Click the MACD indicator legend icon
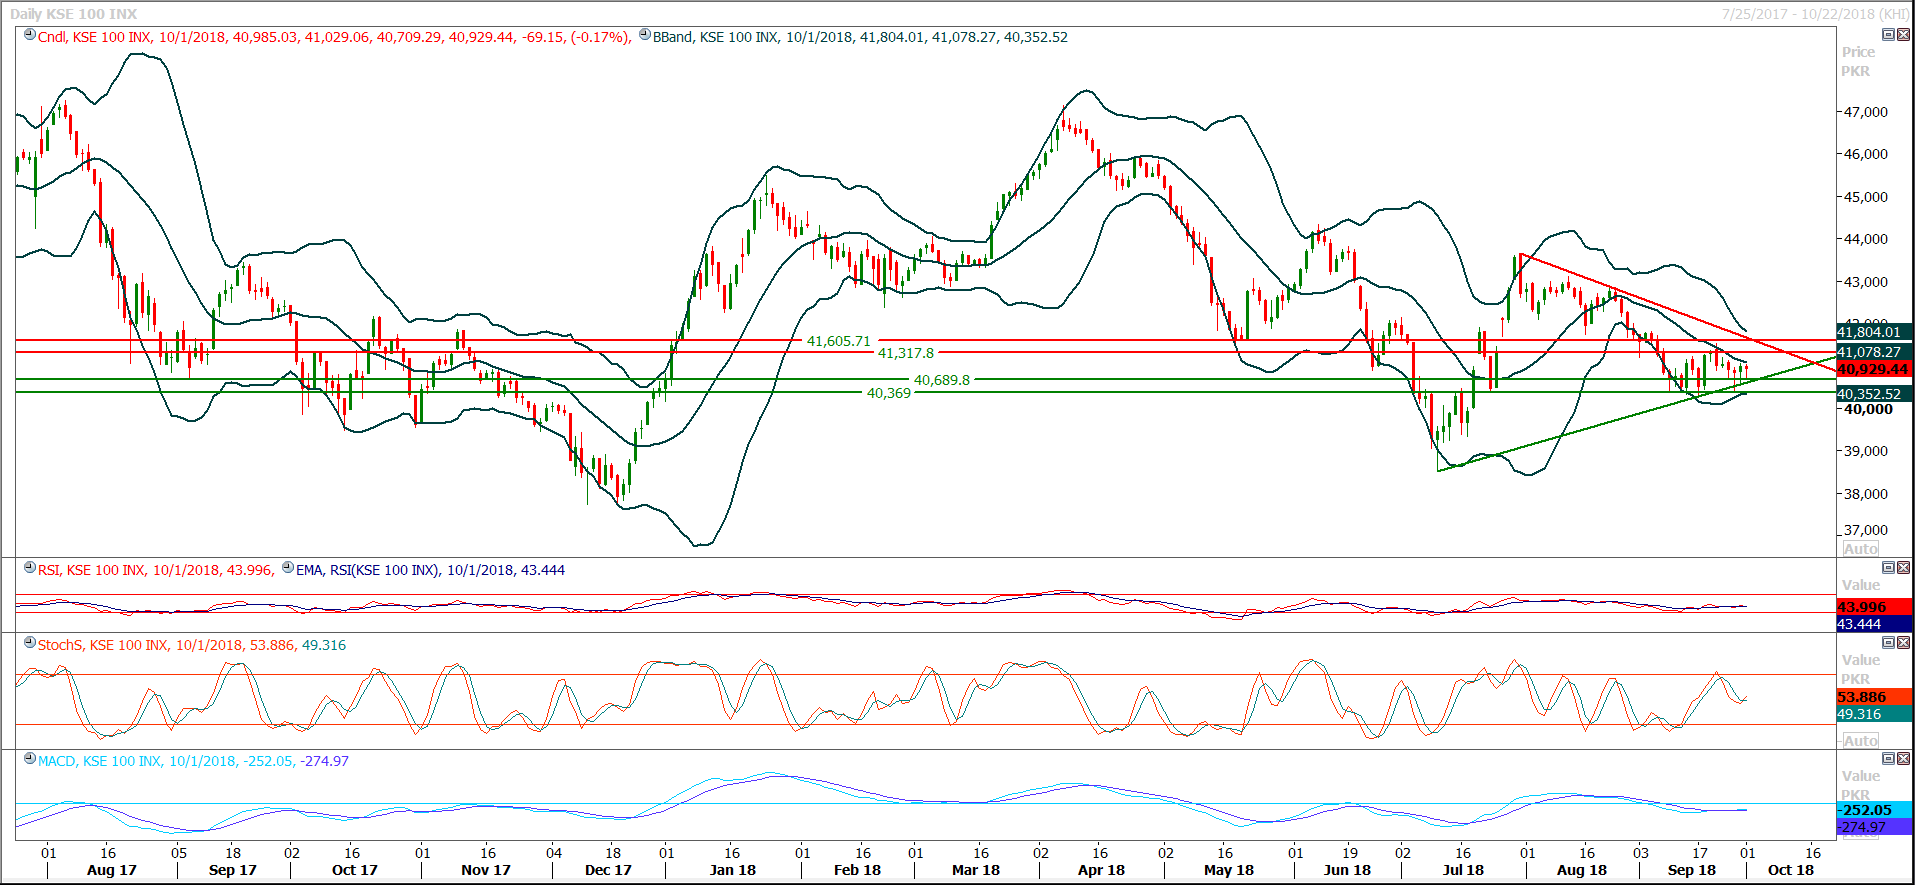The image size is (1915, 885). click(x=30, y=759)
